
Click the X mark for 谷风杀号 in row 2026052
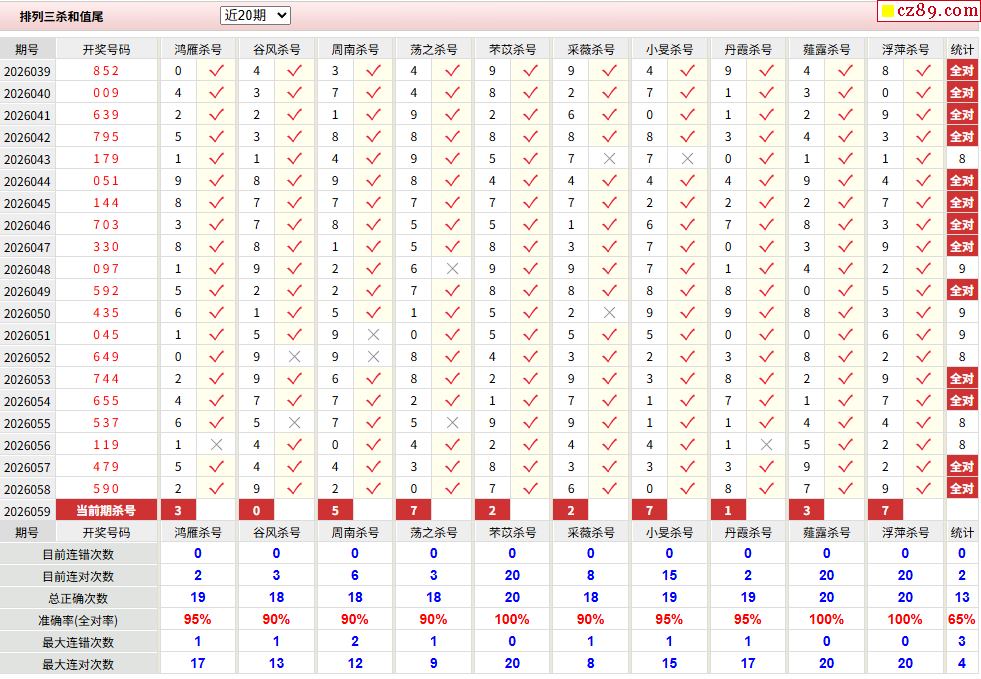(295, 357)
